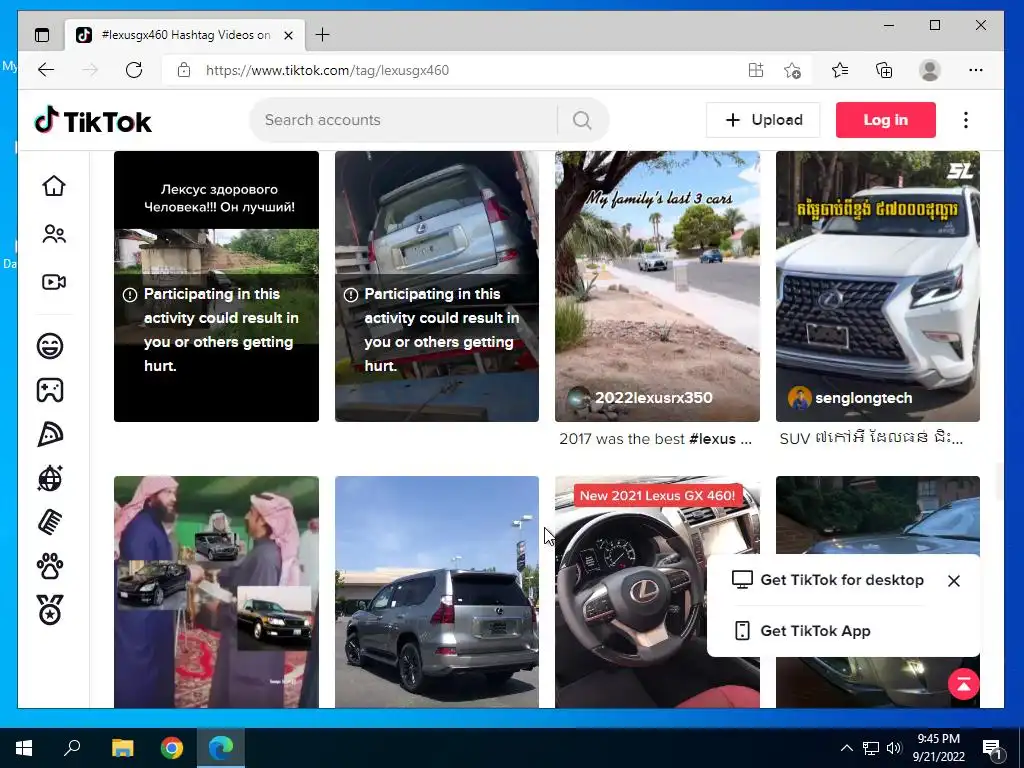Image resolution: width=1024 pixels, height=768 pixels.
Task: Select the Food pizza slice category icon
Action: pyautogui.click(x=50, y=434)
